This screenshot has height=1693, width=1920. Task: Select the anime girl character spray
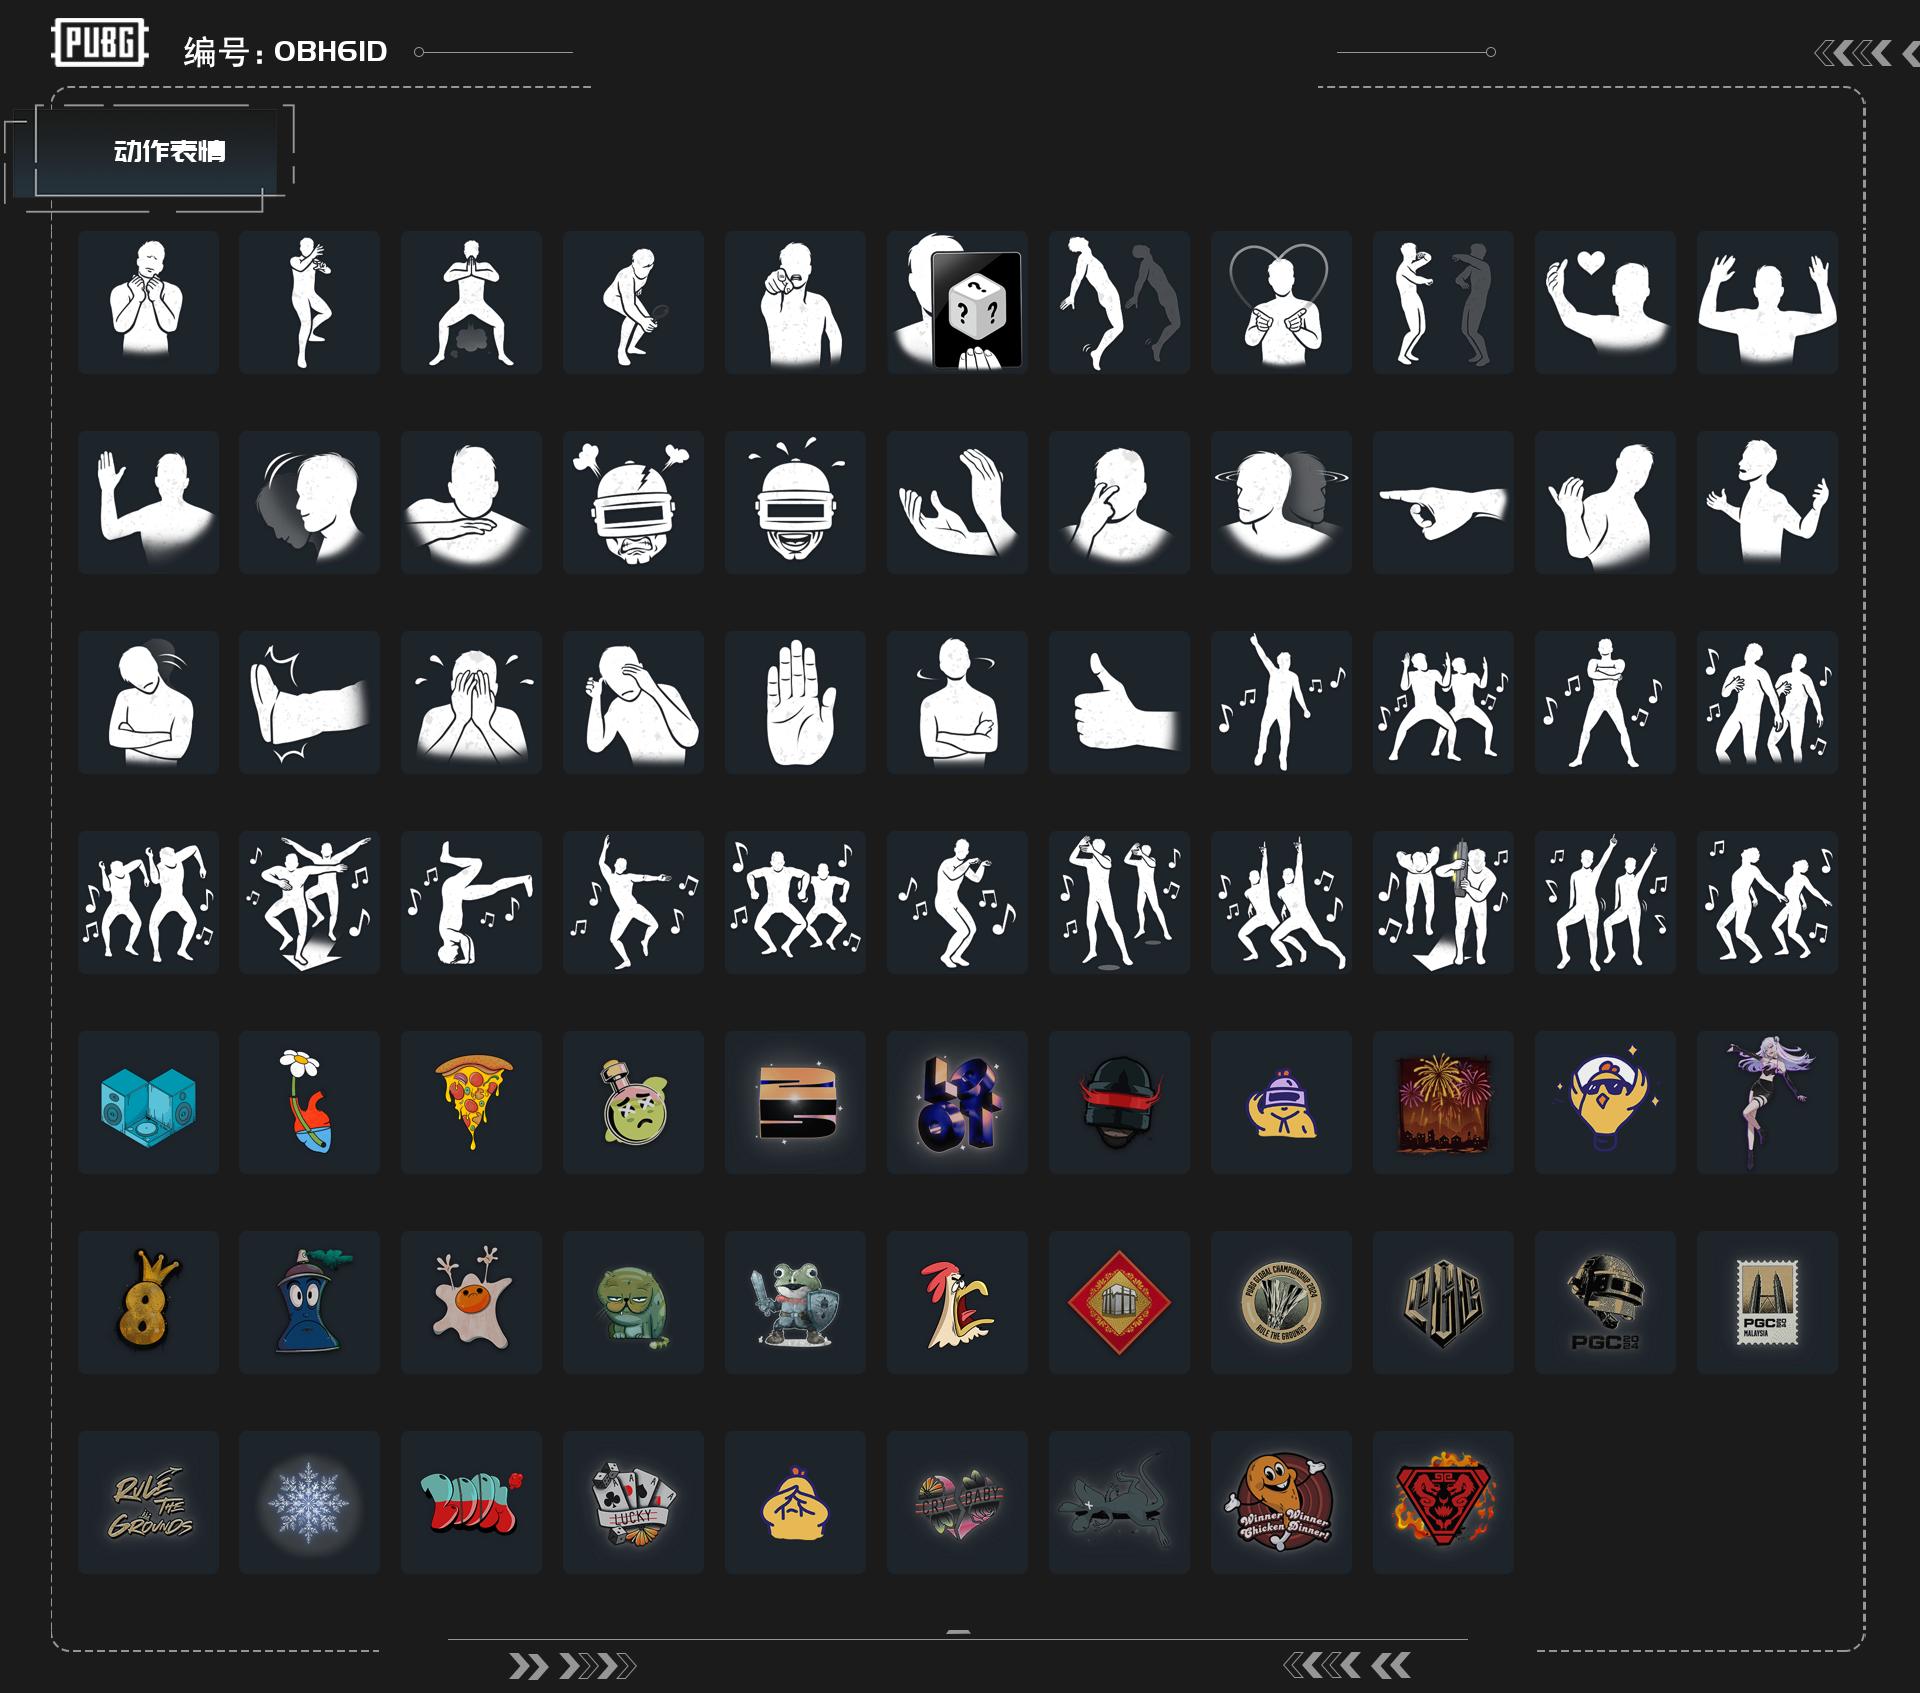point(1767,1102)
